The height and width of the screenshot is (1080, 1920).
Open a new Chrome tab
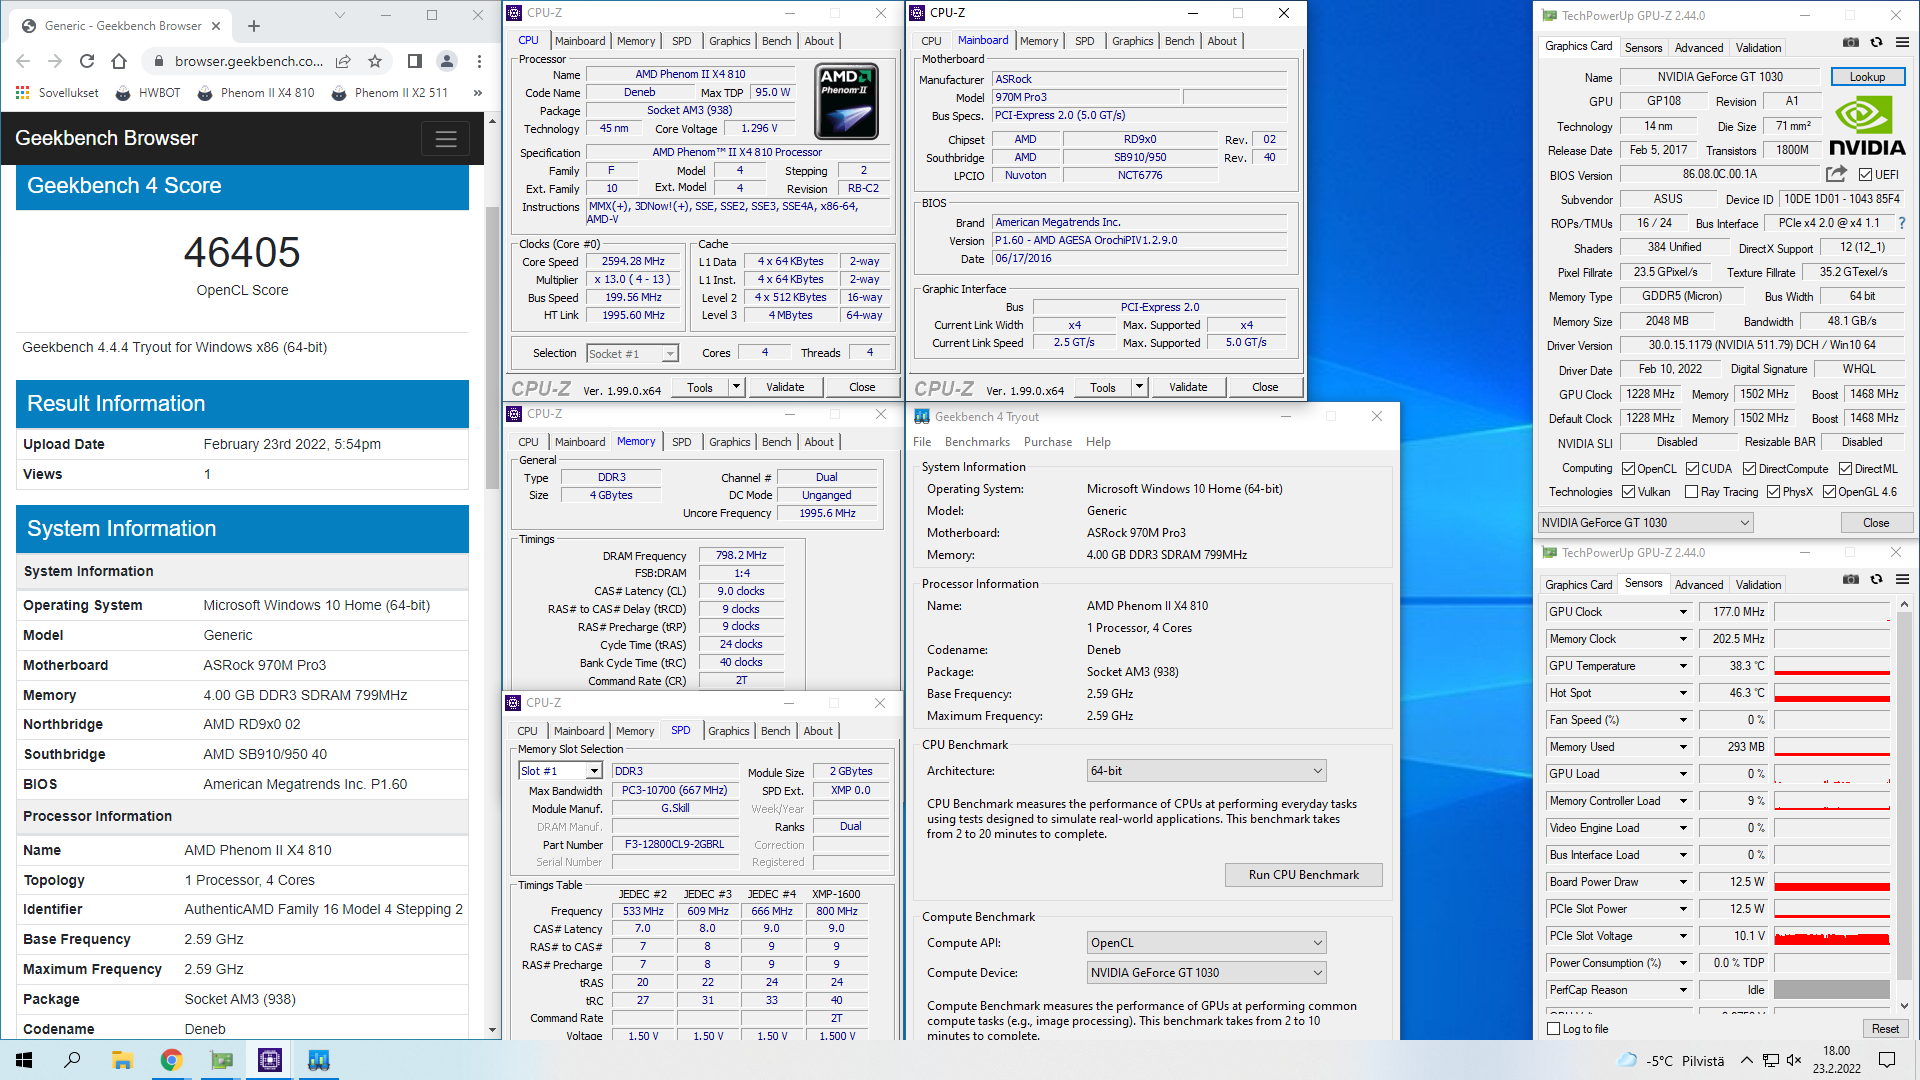[253, 26]
